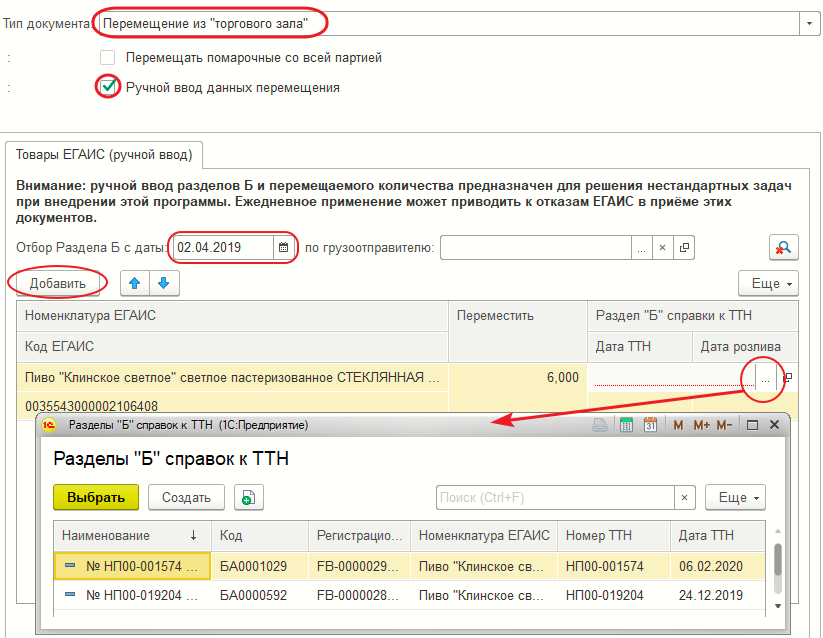823x638 pixels.
Task: Click the magnifier search icon beside the consignor field
Action: point(783,247)
